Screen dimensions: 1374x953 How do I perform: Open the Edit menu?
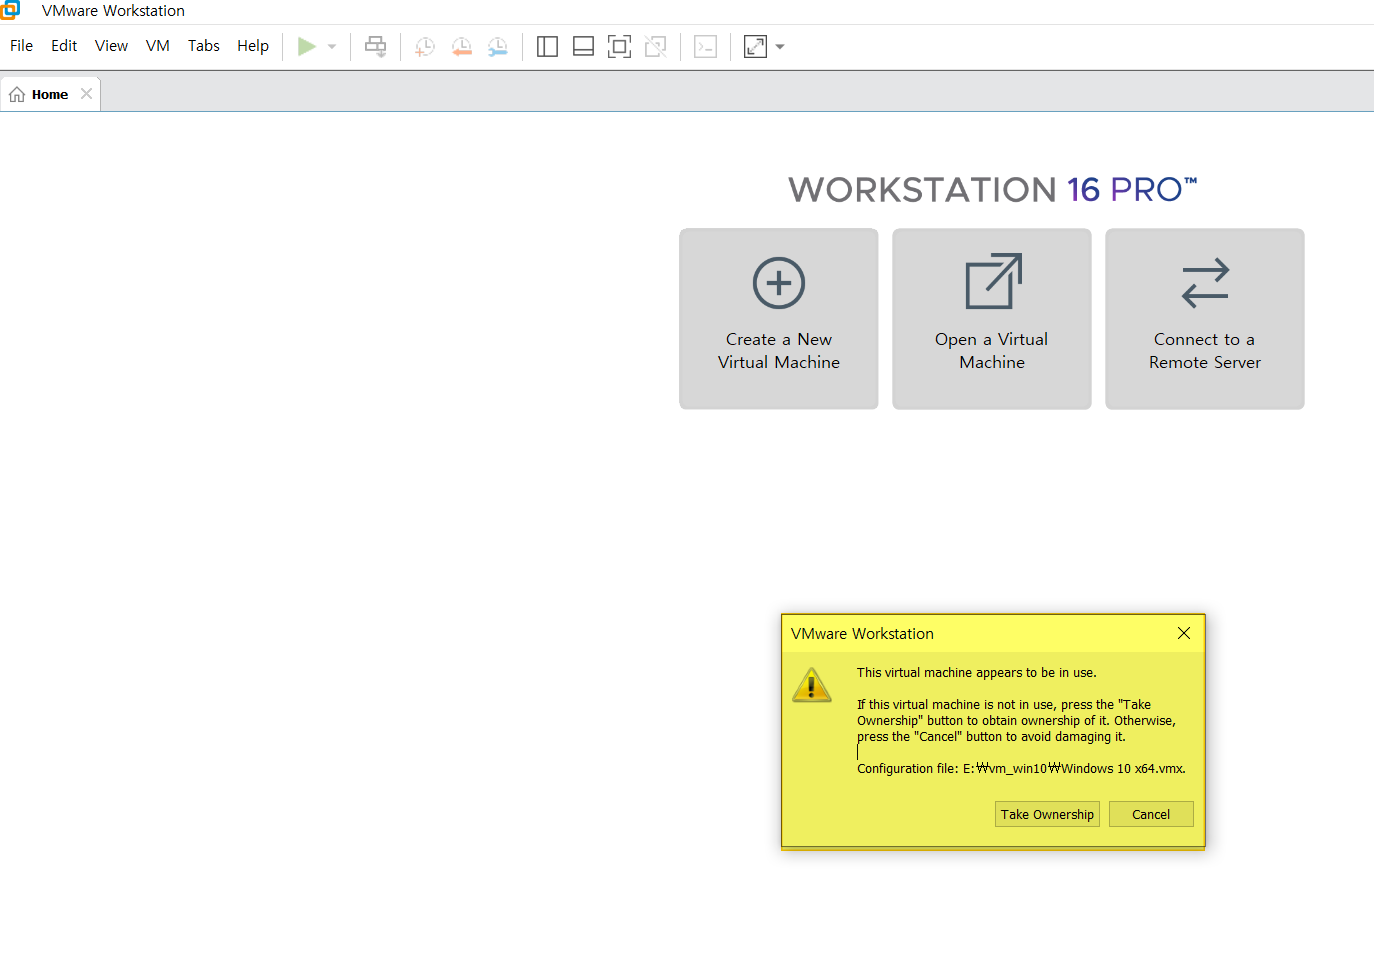[64, 46]
